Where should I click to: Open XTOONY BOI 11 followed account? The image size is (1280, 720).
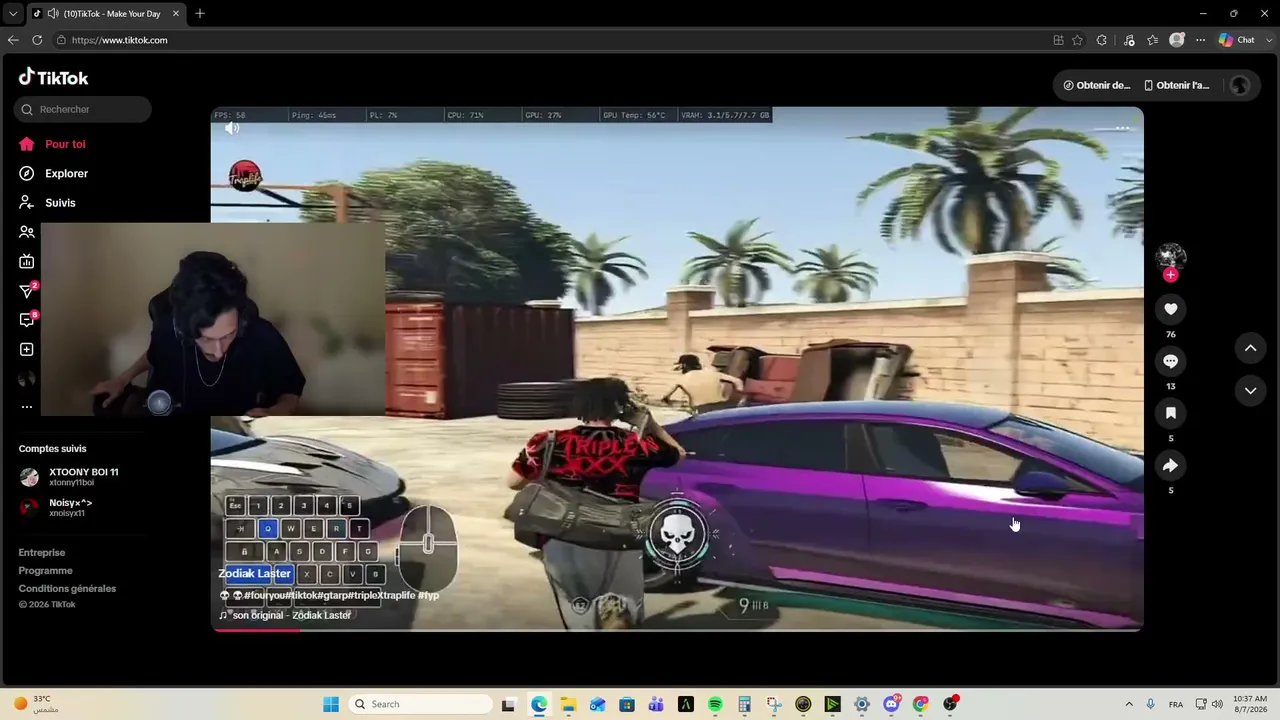pyautogui.click(x=69, y=476)
